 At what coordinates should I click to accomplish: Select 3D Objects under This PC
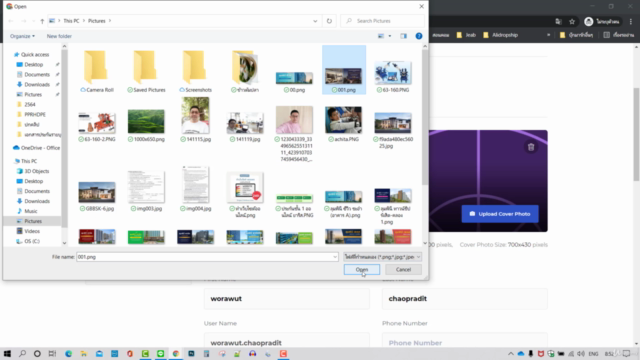[x=36, y=171]
